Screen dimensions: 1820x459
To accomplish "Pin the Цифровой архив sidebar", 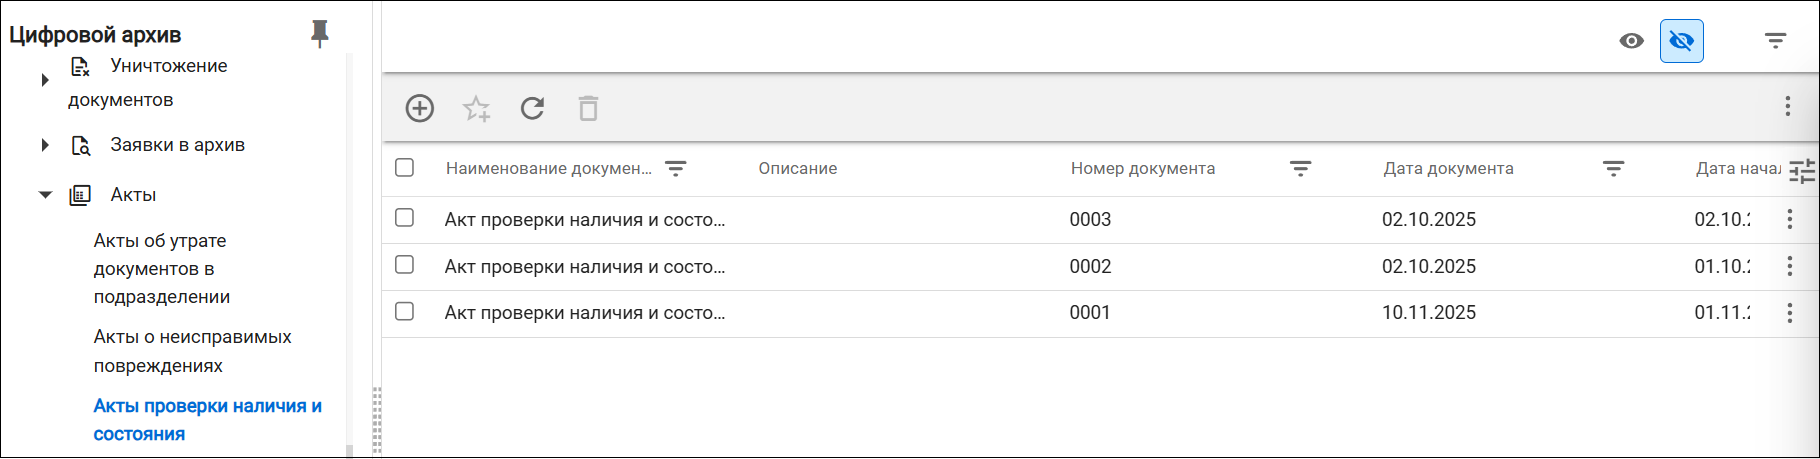I will coord(320,34).
